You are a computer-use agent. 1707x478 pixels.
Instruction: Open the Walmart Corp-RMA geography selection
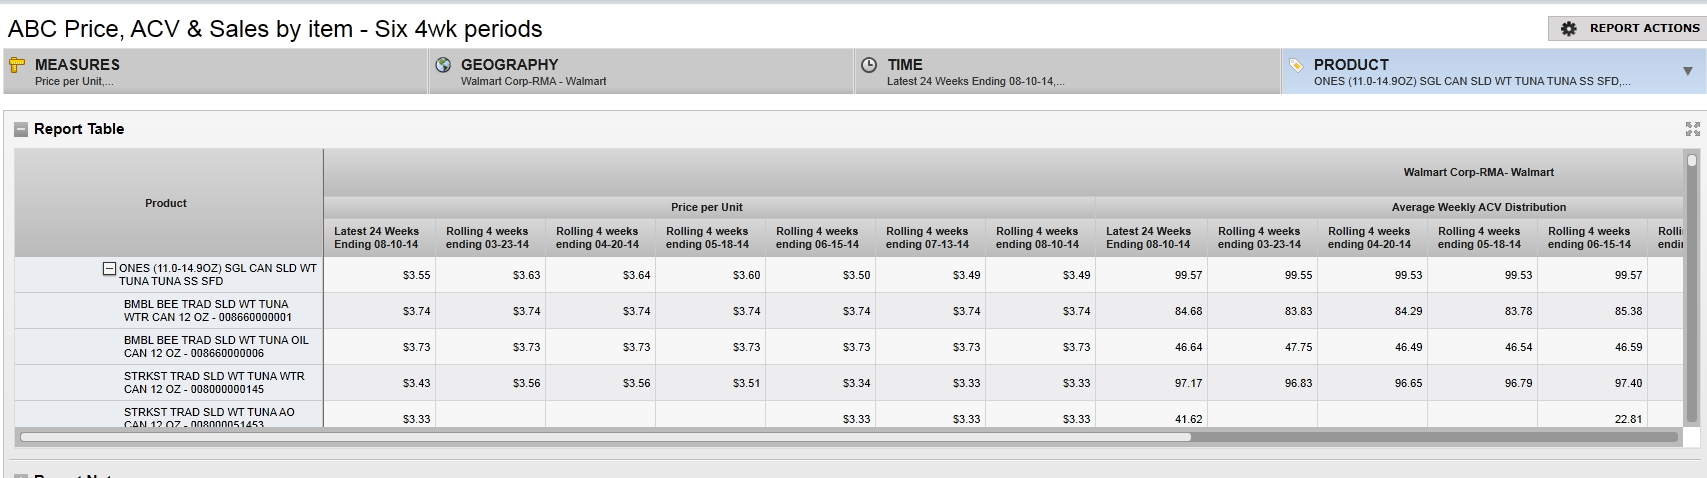coord(533,81)
